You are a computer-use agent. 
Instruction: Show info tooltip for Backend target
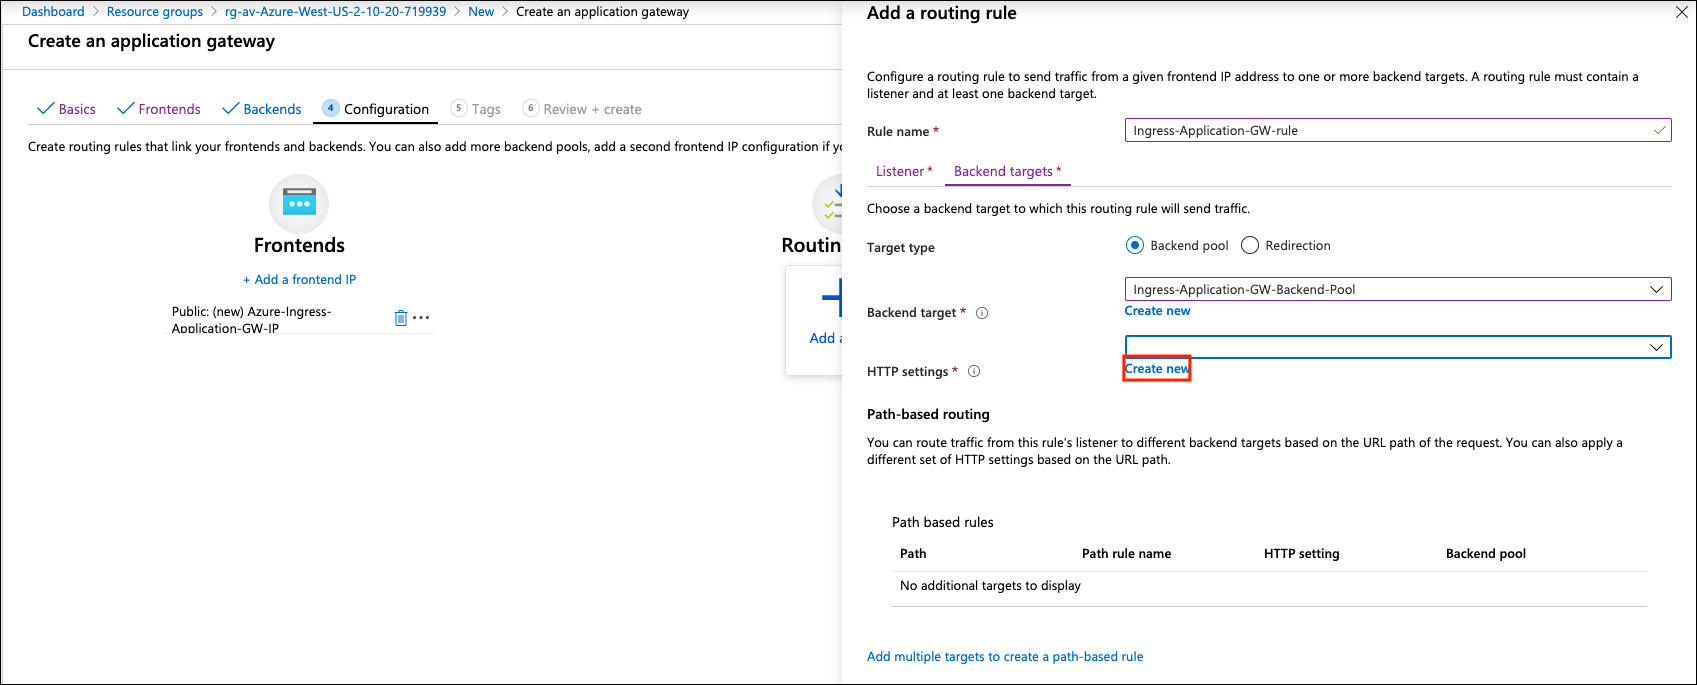[982, 313]
